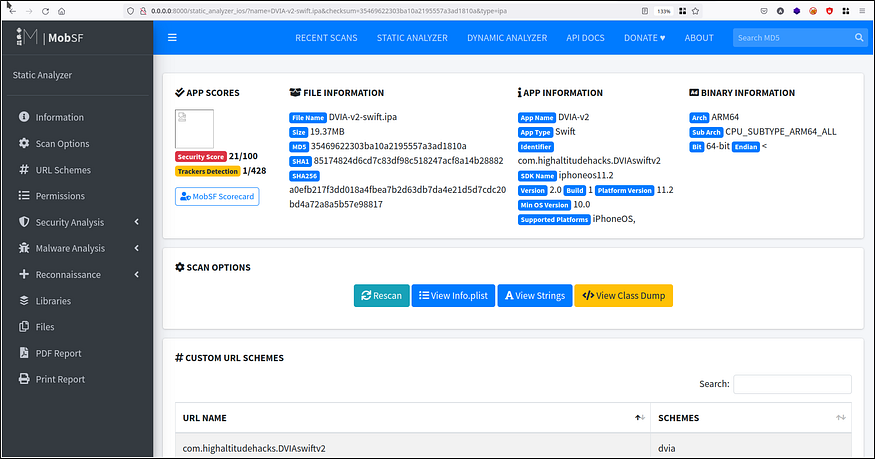Viewport: 875px width, 459px height.
Task: Click the Malware Analysis bug icon
Action: pyautogui.click(x=24, y=248)
